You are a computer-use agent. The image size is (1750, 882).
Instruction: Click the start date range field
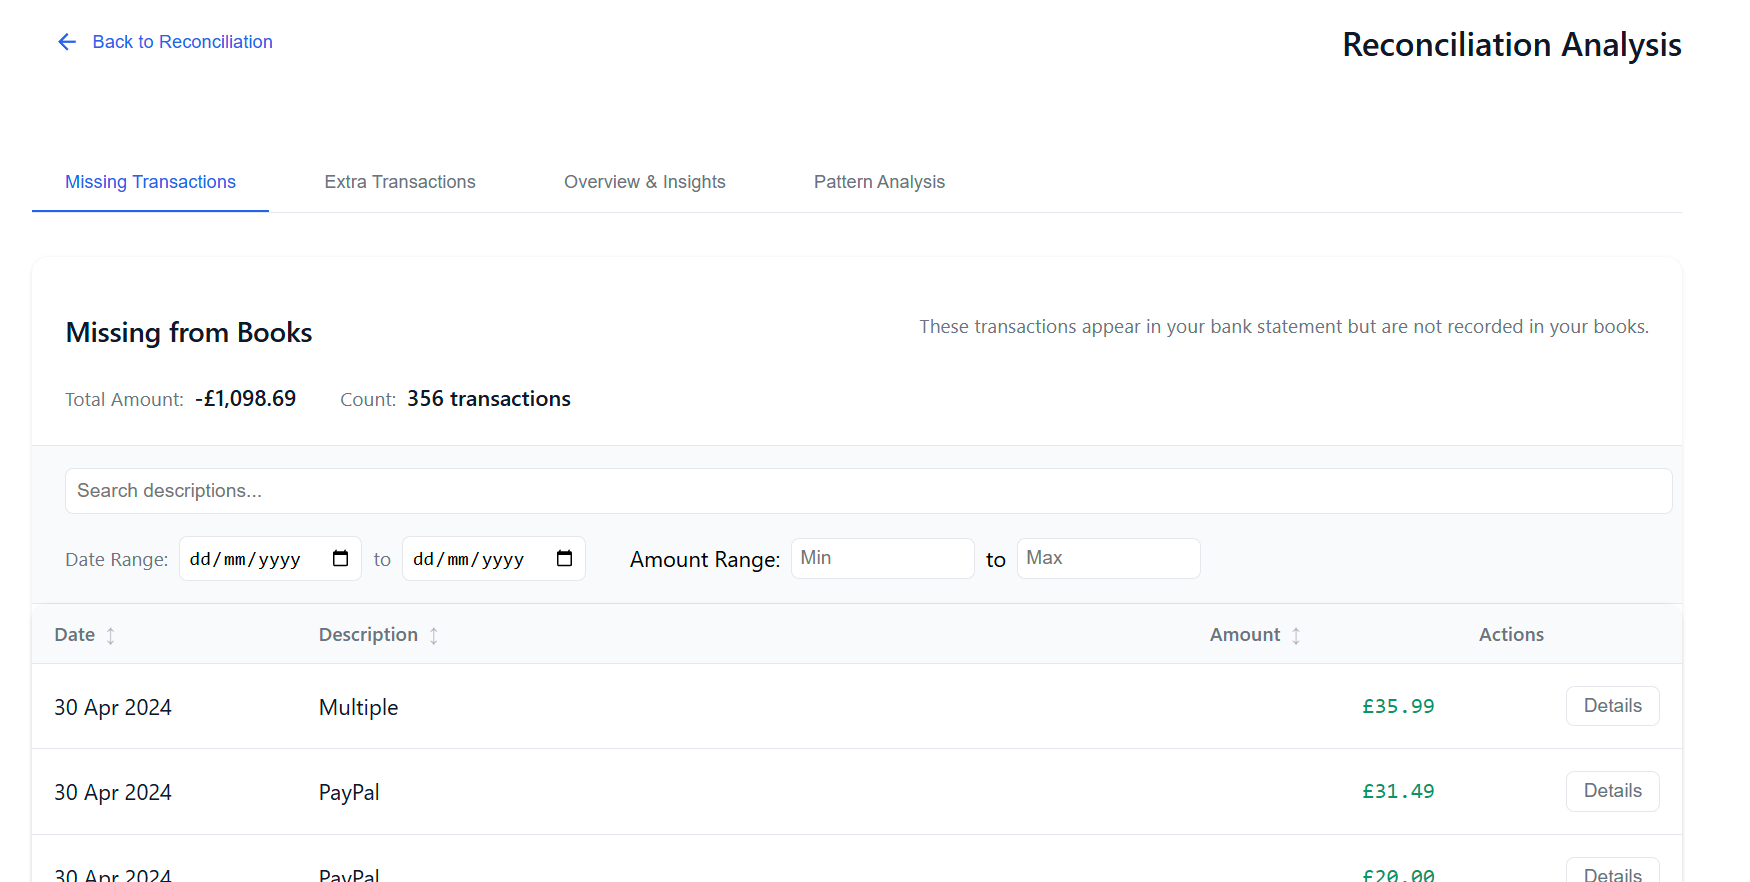pos(250,559)
